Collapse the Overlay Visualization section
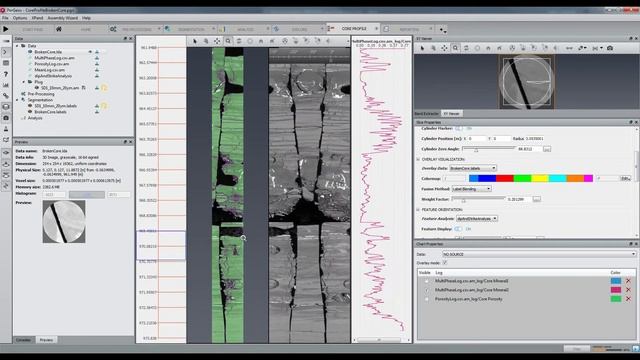This screenshot has width=640, height=360. click(418, 159)
